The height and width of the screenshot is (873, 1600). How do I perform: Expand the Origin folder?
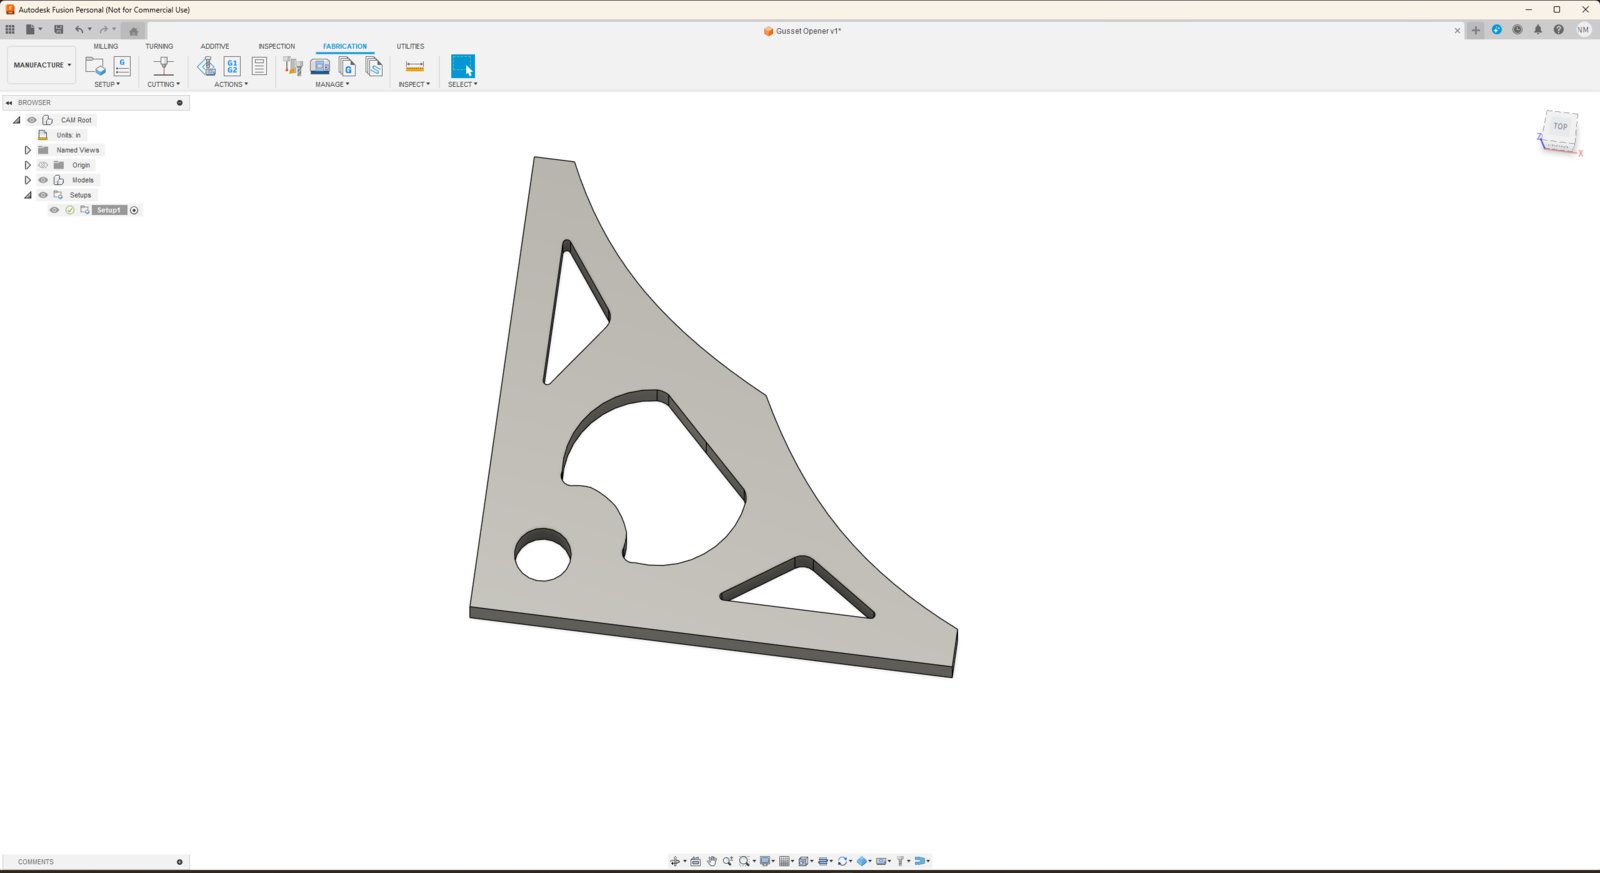pyautogui.click(x=28, y=165)
